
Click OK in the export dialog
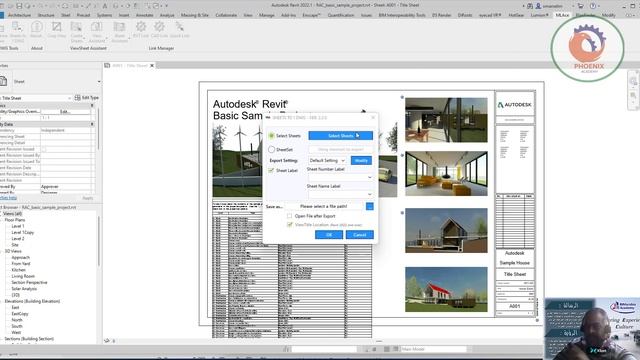click(329, 235)
